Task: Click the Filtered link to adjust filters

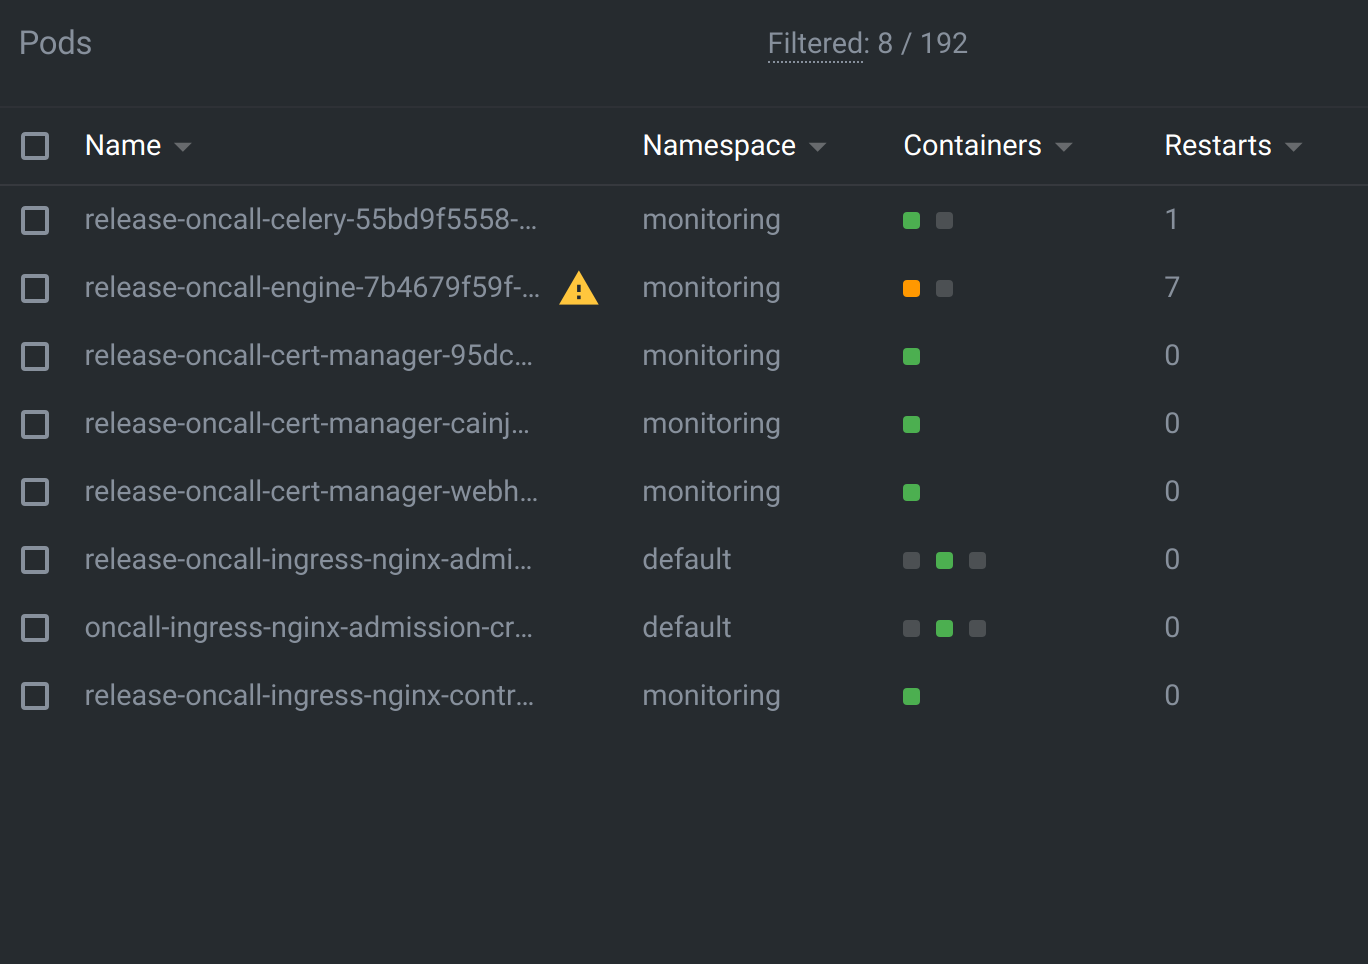Action: point(815,43)
